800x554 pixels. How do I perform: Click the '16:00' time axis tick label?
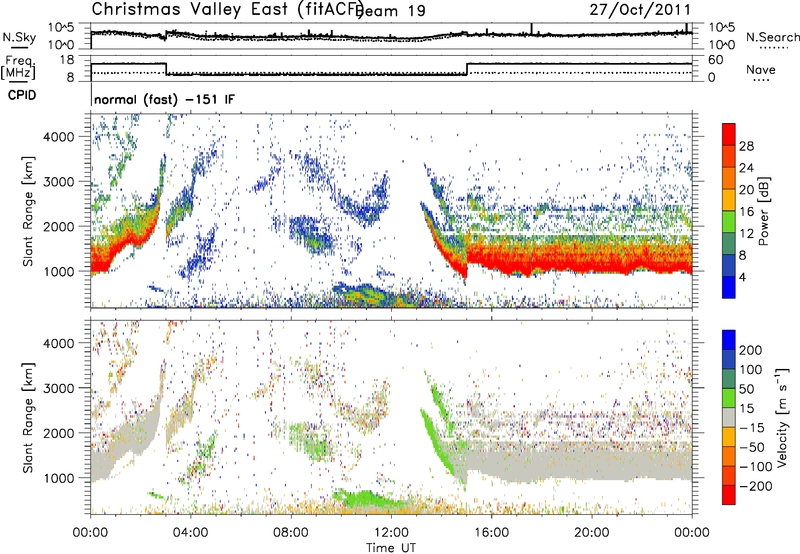(491, 533)
